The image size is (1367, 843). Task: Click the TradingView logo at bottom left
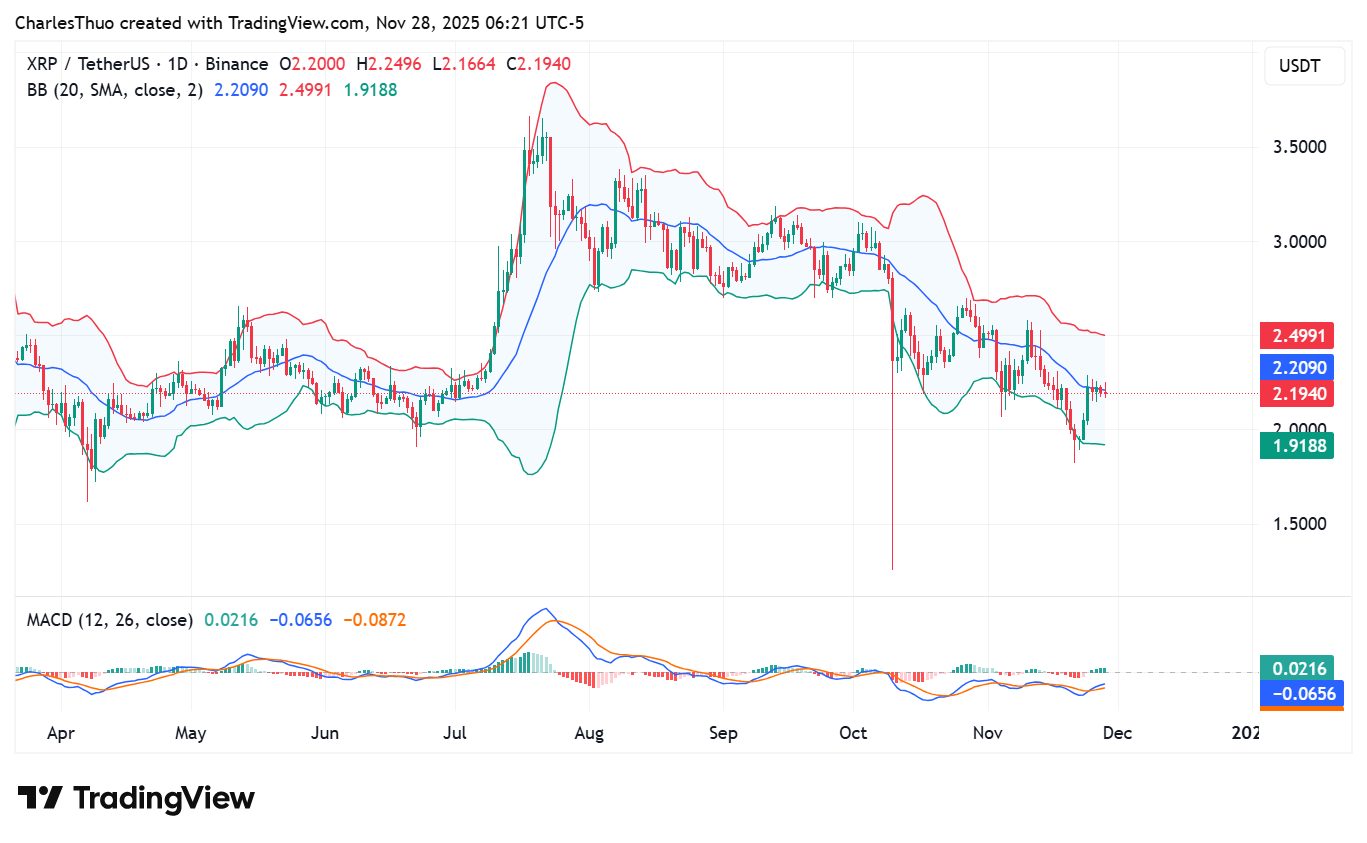pyautogui.click(x=135, y=798)
